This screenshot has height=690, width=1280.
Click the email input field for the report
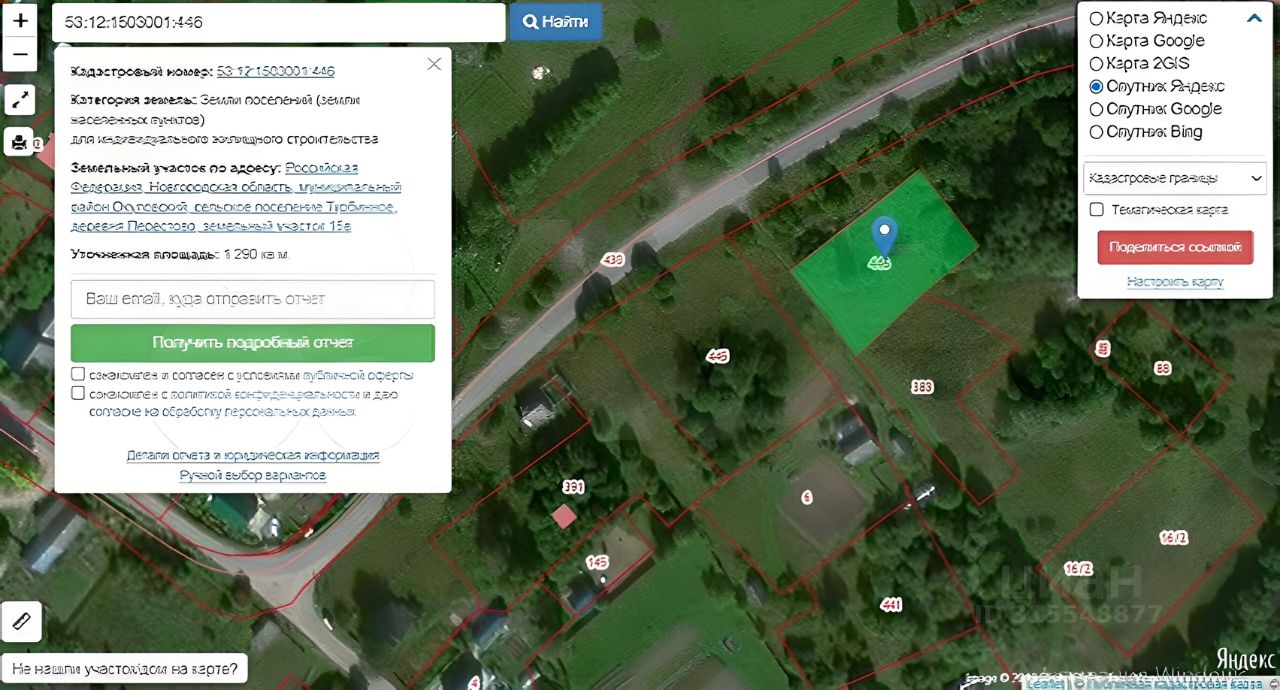click(x=253, y=299)
